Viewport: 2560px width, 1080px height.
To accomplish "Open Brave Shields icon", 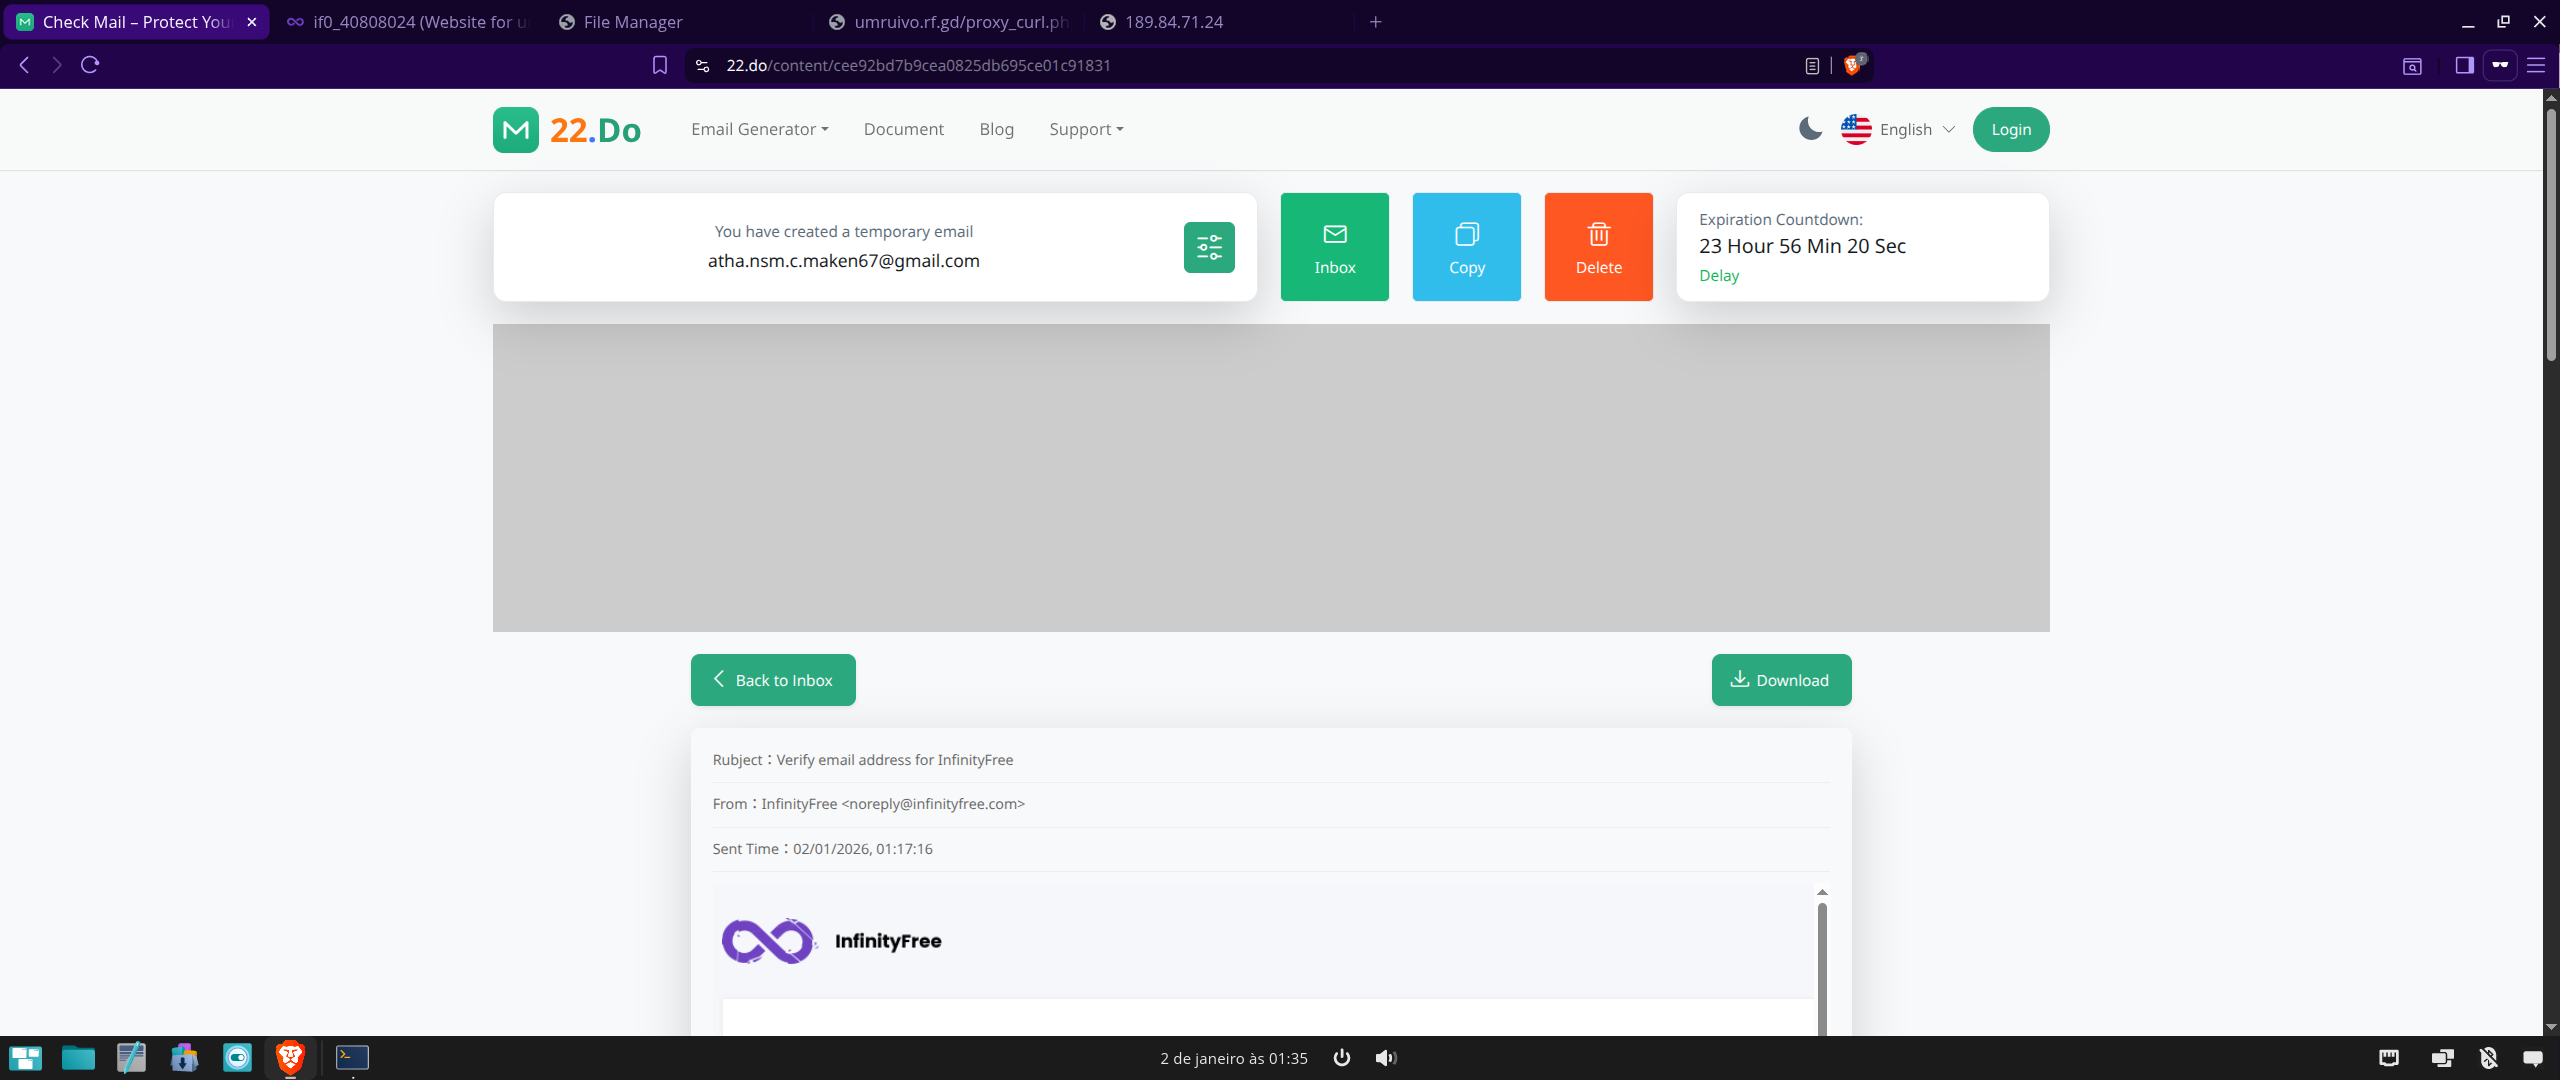I will [x=1854, y=65].
